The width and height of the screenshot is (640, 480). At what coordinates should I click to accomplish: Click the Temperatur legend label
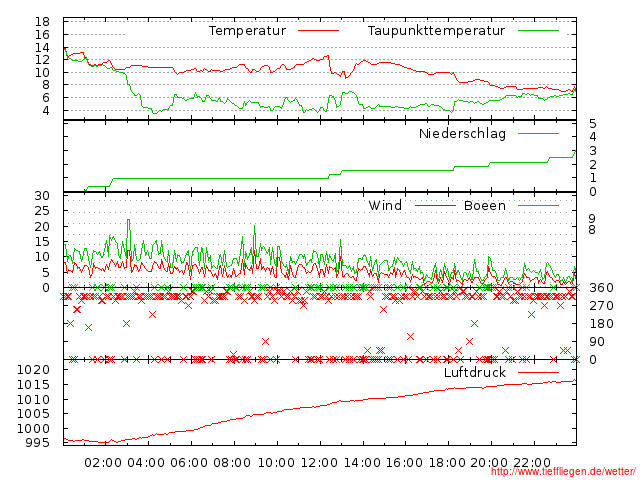[x=247, y=31]
